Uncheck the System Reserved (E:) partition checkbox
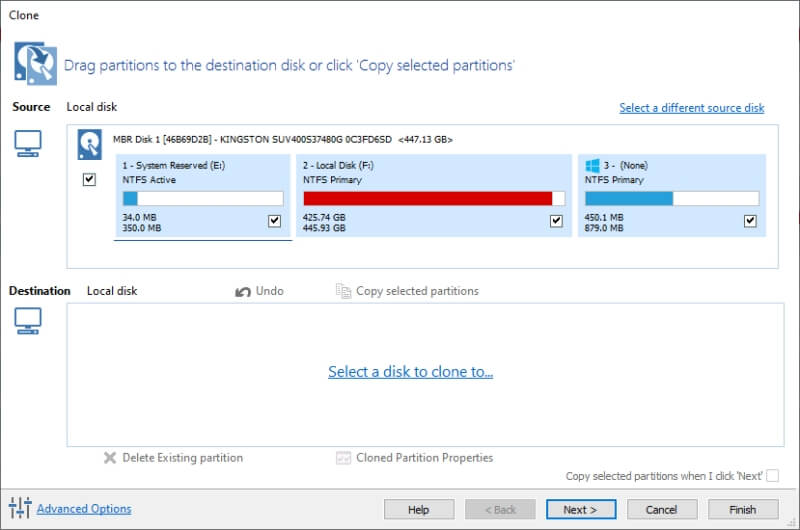This screenshot has height=530, width=800. point(274,220)
